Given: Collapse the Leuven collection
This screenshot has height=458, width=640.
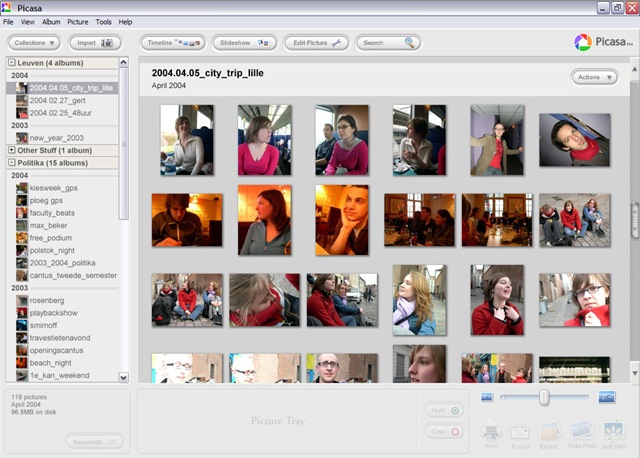Looking at the screenshot, I should (x=11, y=63).
